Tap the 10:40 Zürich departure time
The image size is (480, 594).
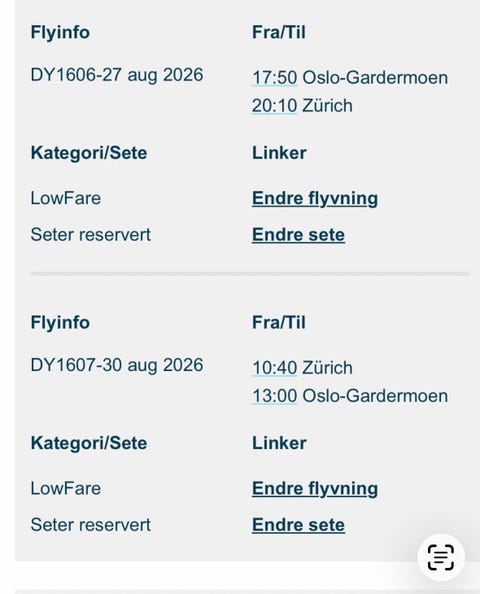point(275,368)
